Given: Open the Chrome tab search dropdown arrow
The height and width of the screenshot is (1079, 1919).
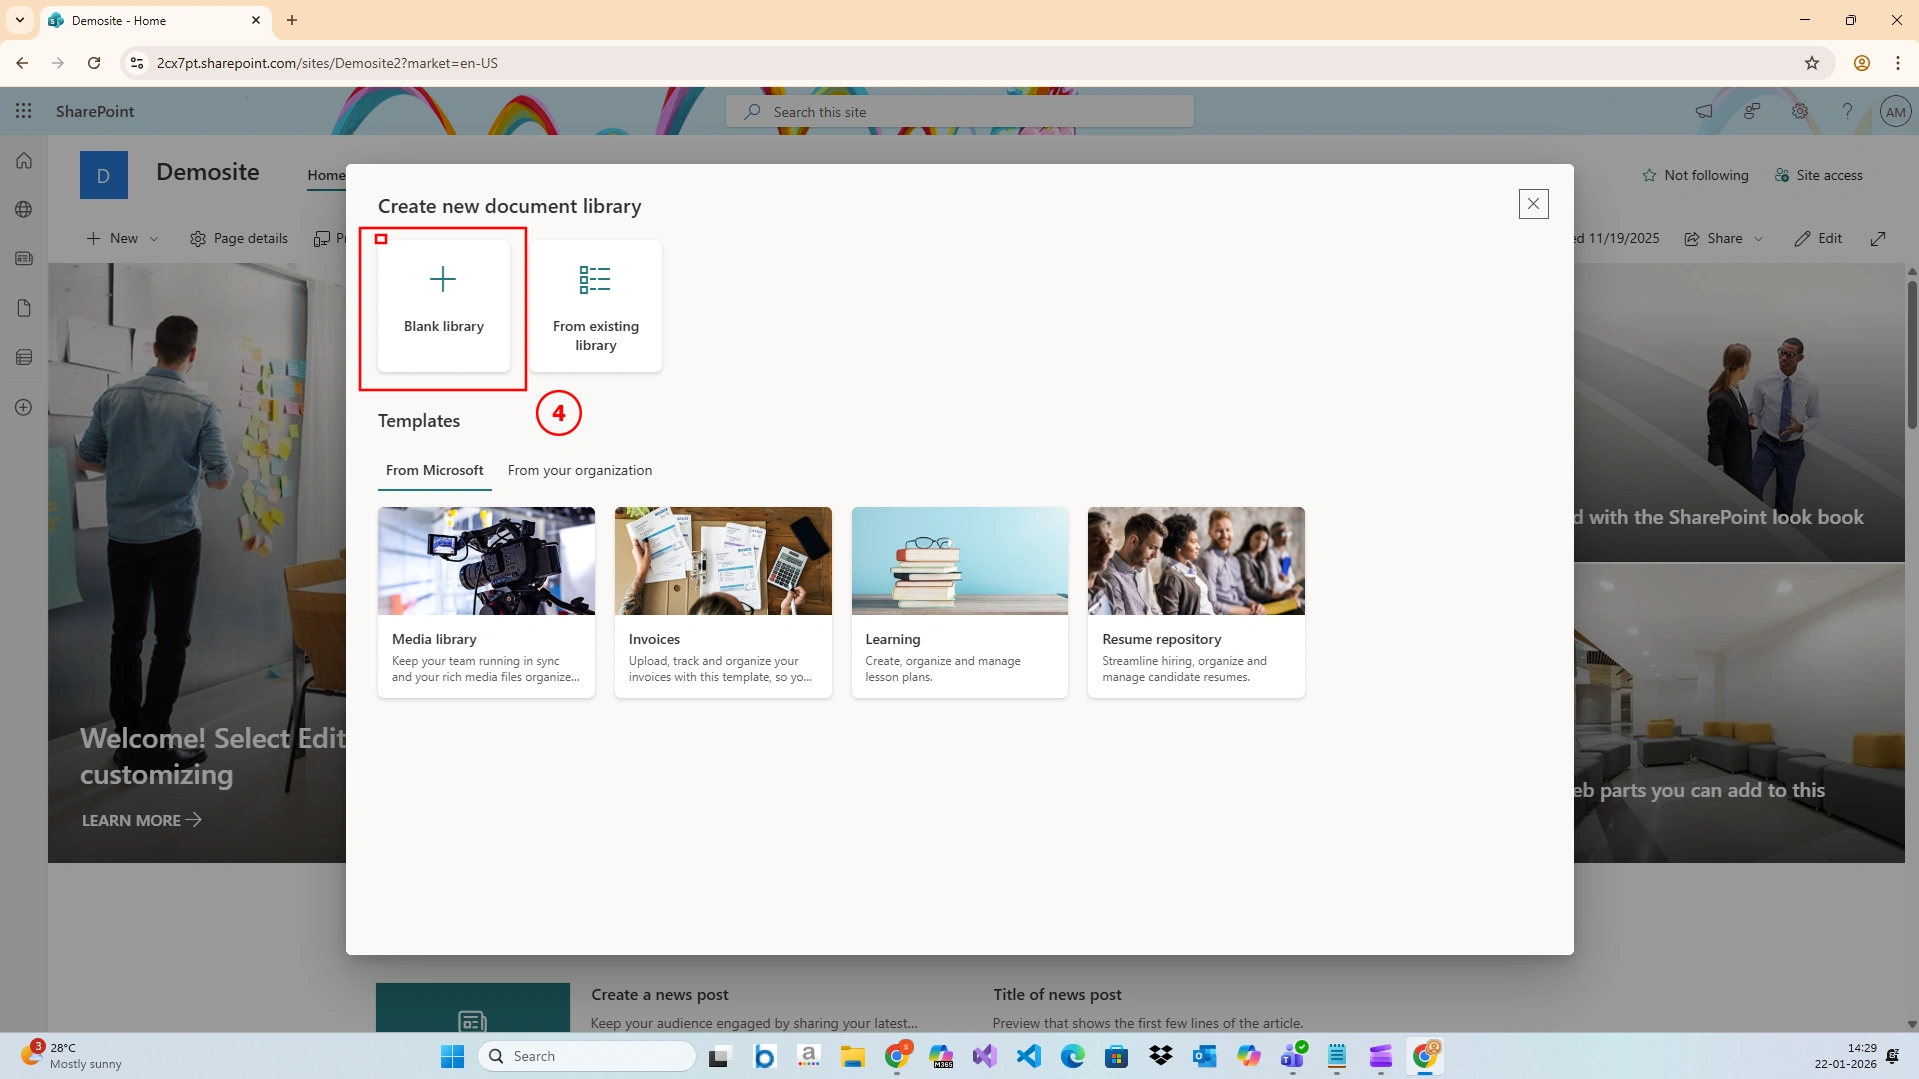Looking at the screenshot, I should tap(19, 20).
